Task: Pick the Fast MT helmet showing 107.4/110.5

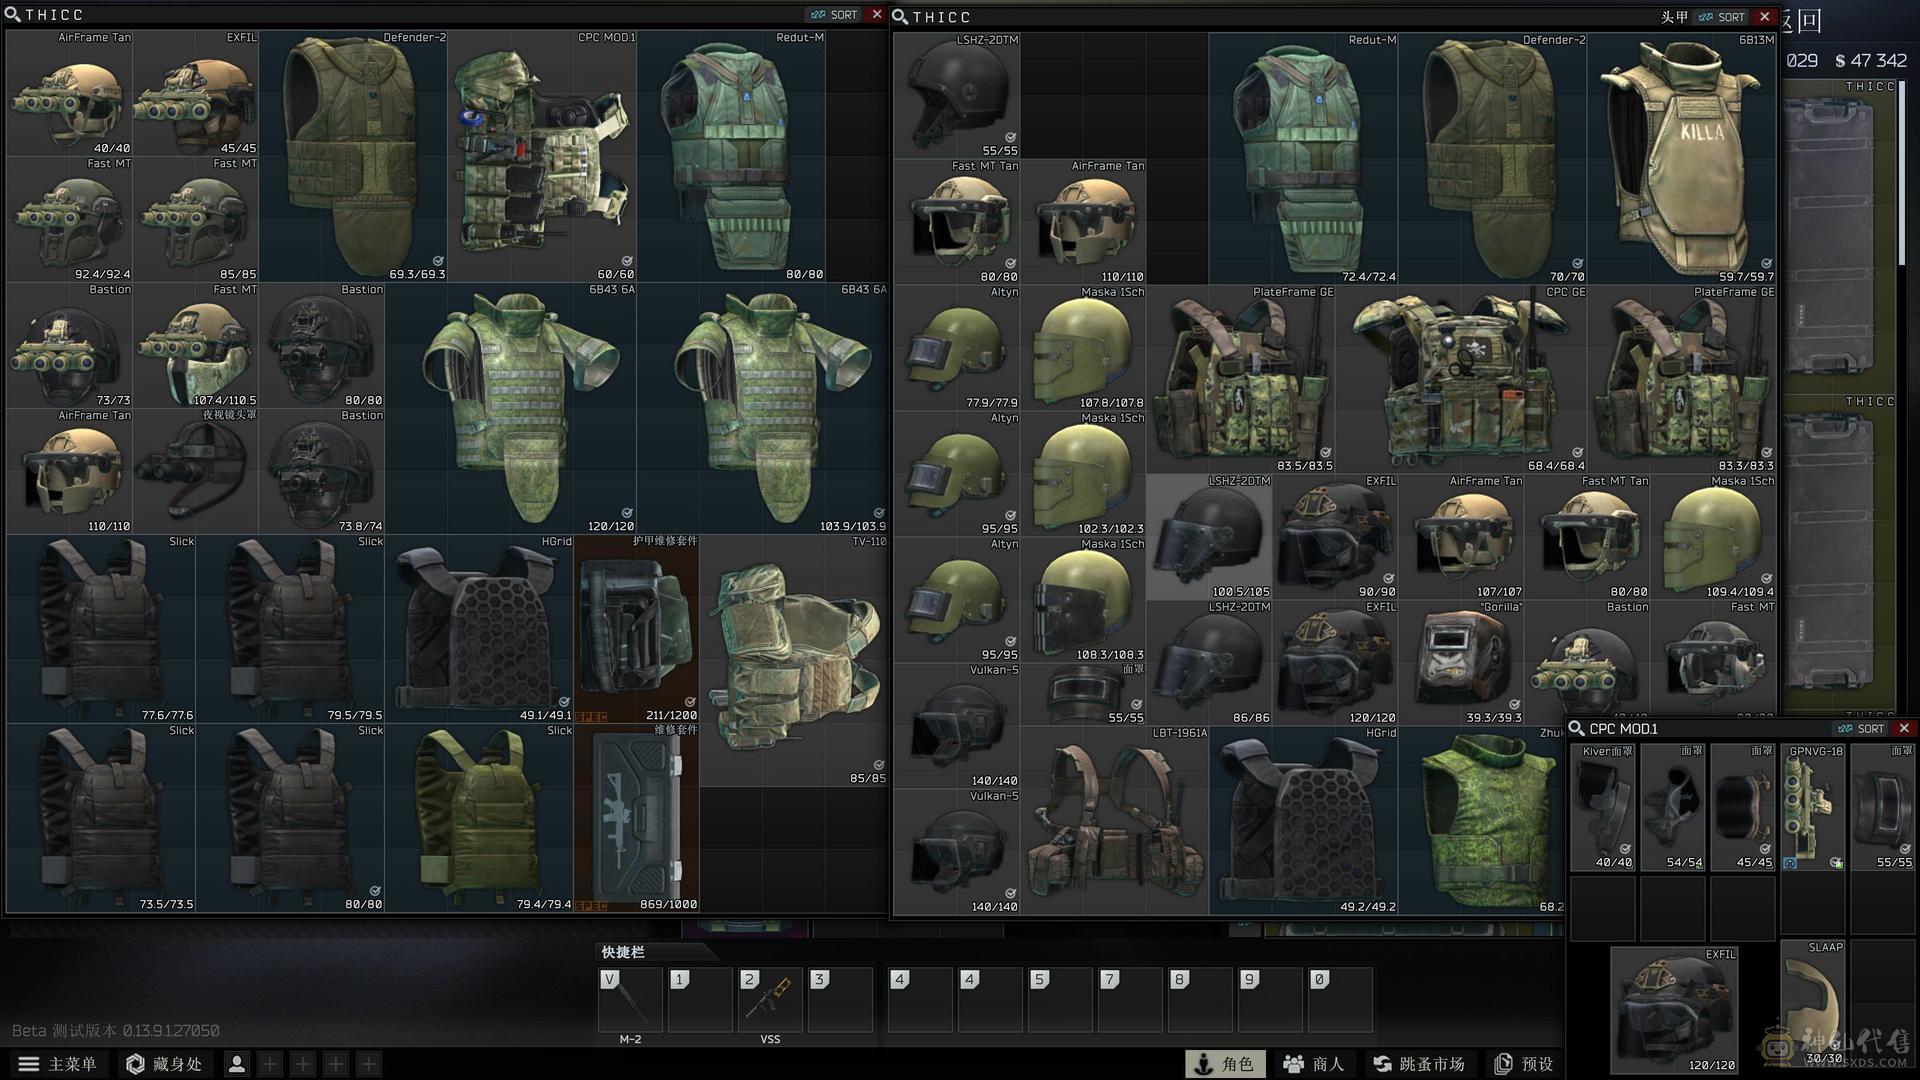Action: [196, 345]
